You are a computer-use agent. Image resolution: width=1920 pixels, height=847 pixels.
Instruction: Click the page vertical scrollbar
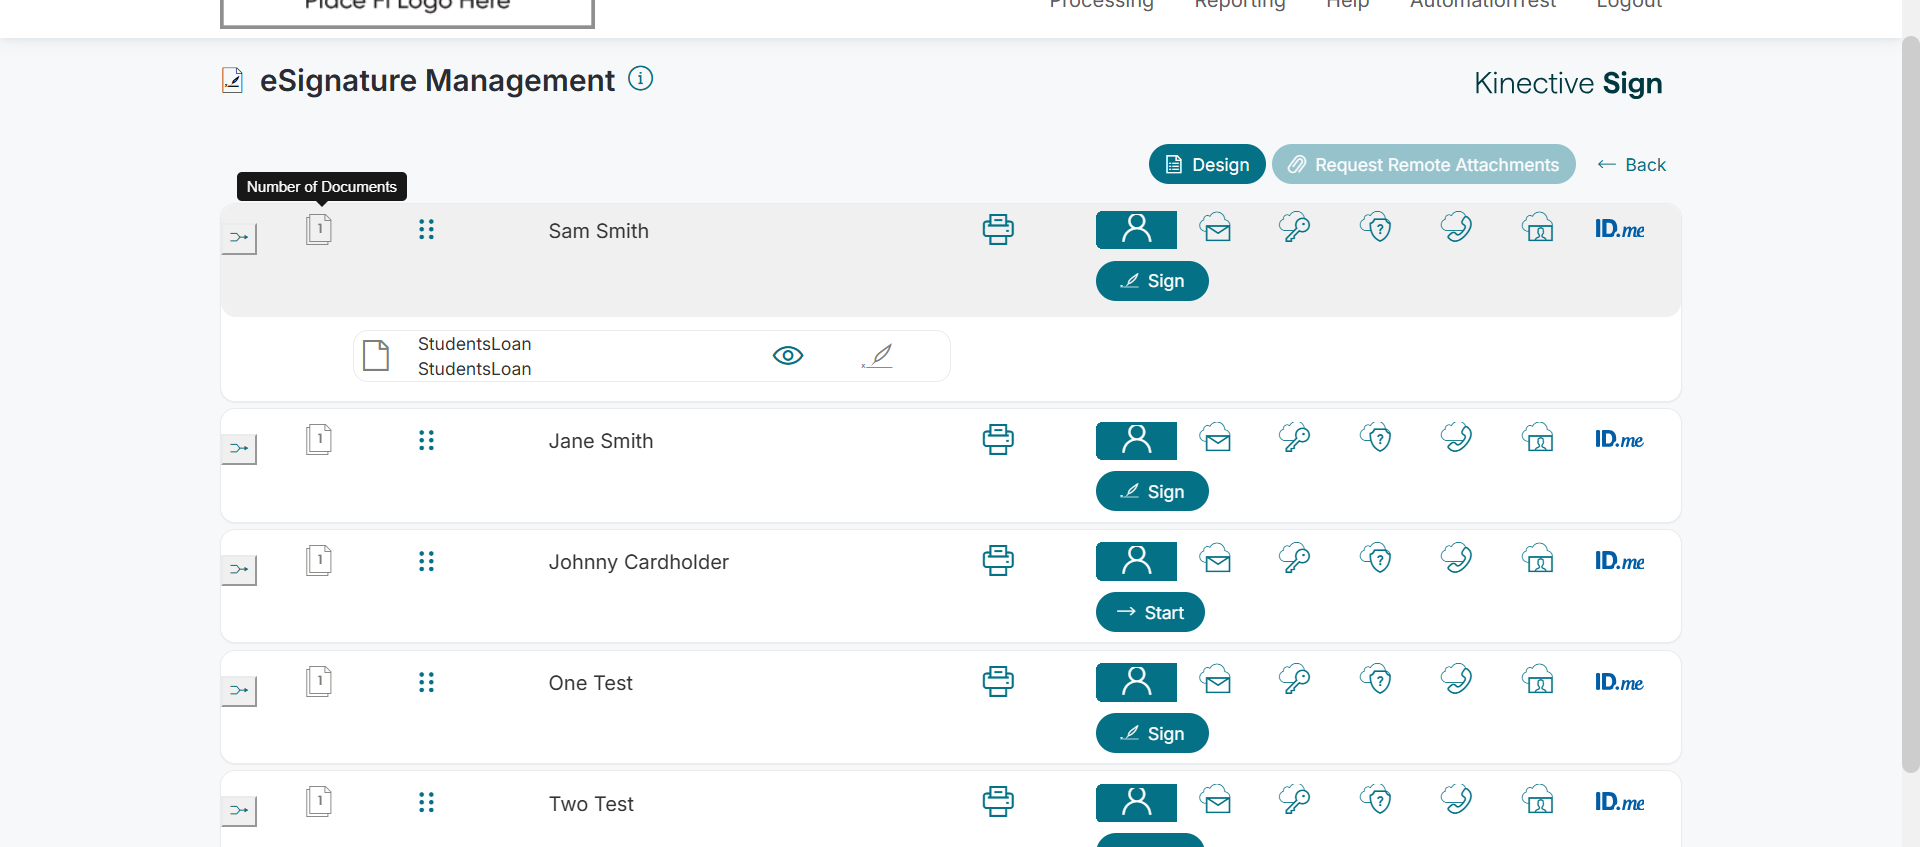pyautogui.click(x=1910, y=400)
